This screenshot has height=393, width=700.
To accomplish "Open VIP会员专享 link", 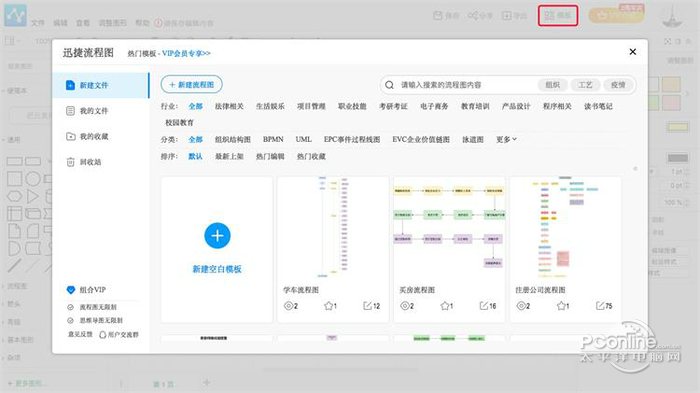I will [x=186, y=53].
